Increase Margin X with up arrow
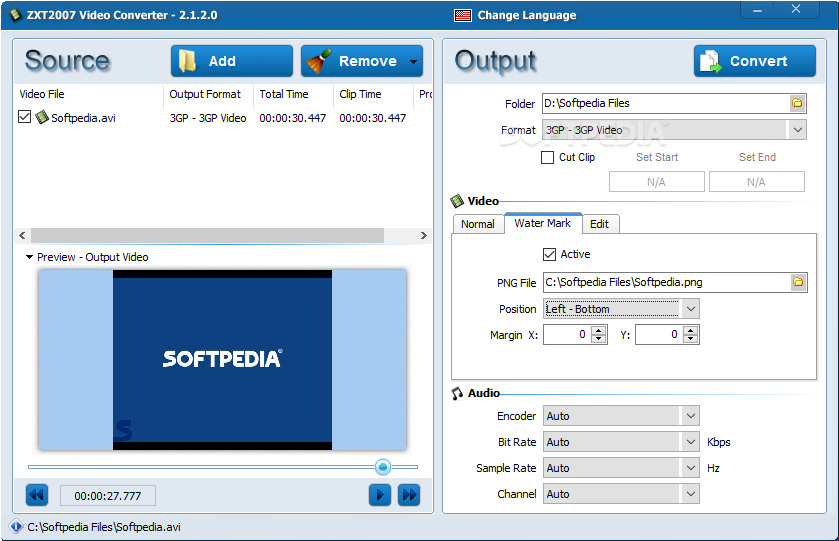This screenshot has width=839, height=541. (x=599, y=330)
